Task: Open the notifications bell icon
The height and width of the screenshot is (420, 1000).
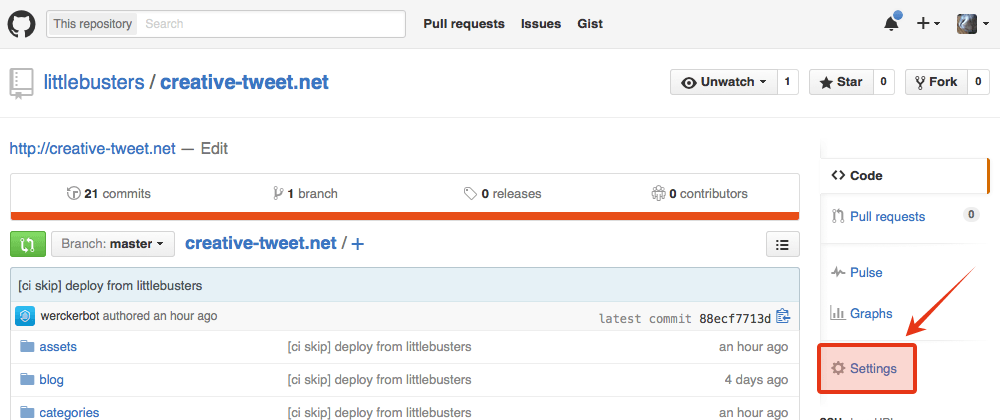Action: 891,23
